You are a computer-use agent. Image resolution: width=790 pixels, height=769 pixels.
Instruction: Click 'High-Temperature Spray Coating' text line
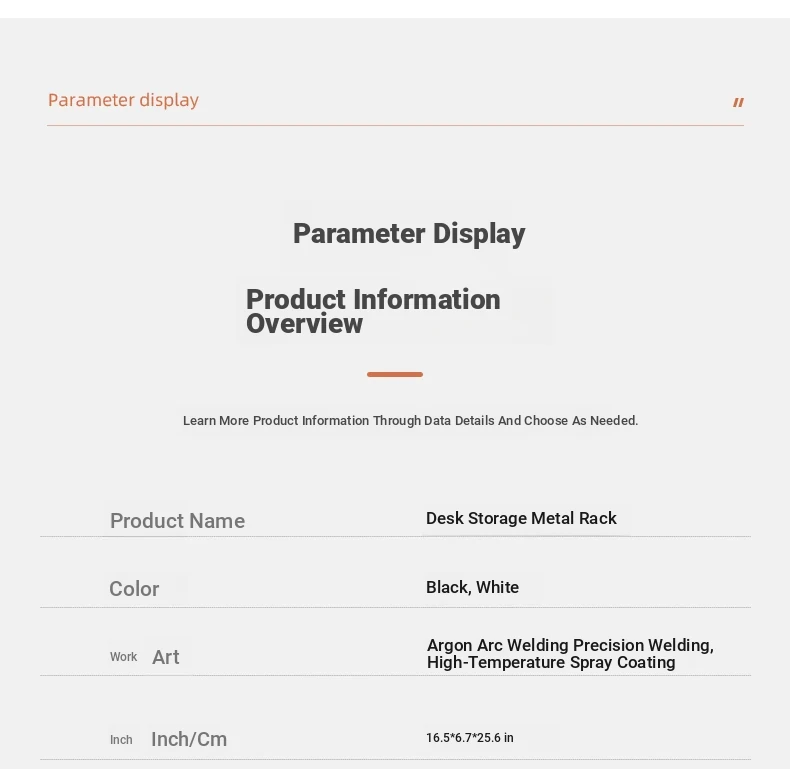[x=551, y=662]
